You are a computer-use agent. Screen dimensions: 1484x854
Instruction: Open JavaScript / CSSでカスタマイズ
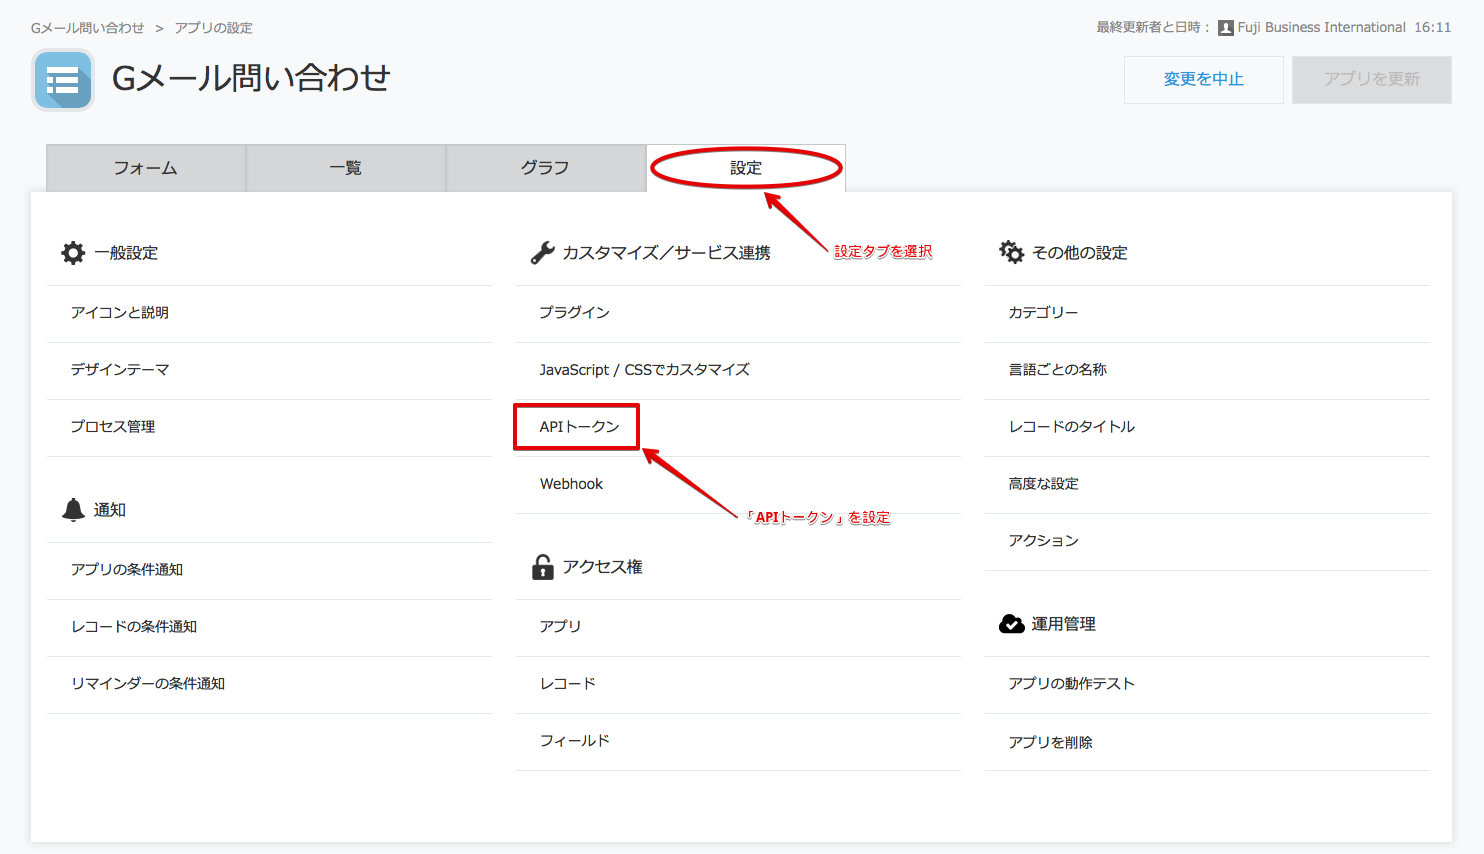tap(644, 370)
